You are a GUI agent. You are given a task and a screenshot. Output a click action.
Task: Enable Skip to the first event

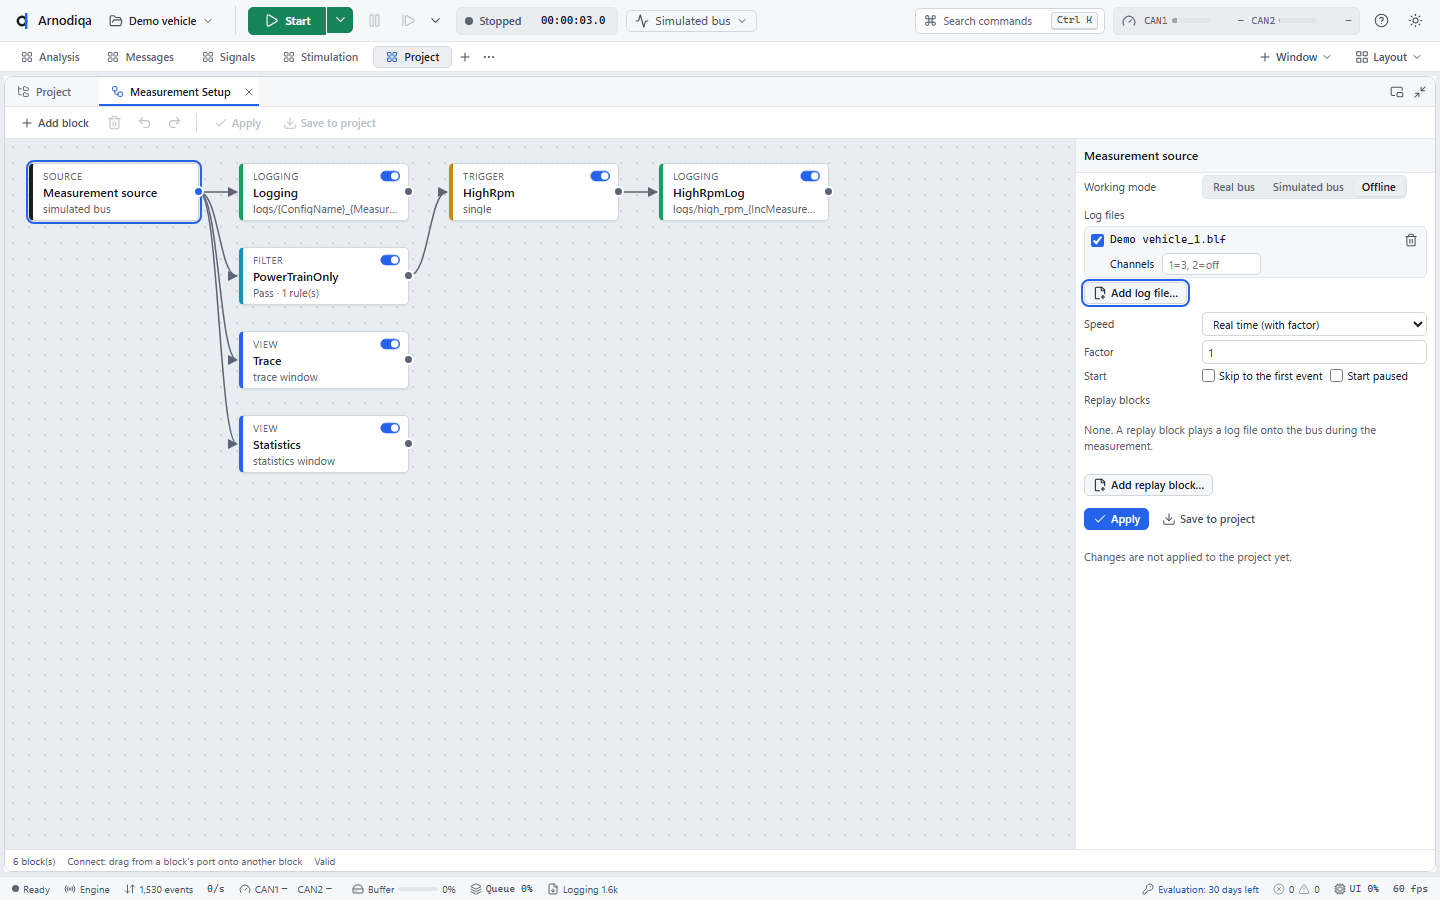click(1208, 376)
